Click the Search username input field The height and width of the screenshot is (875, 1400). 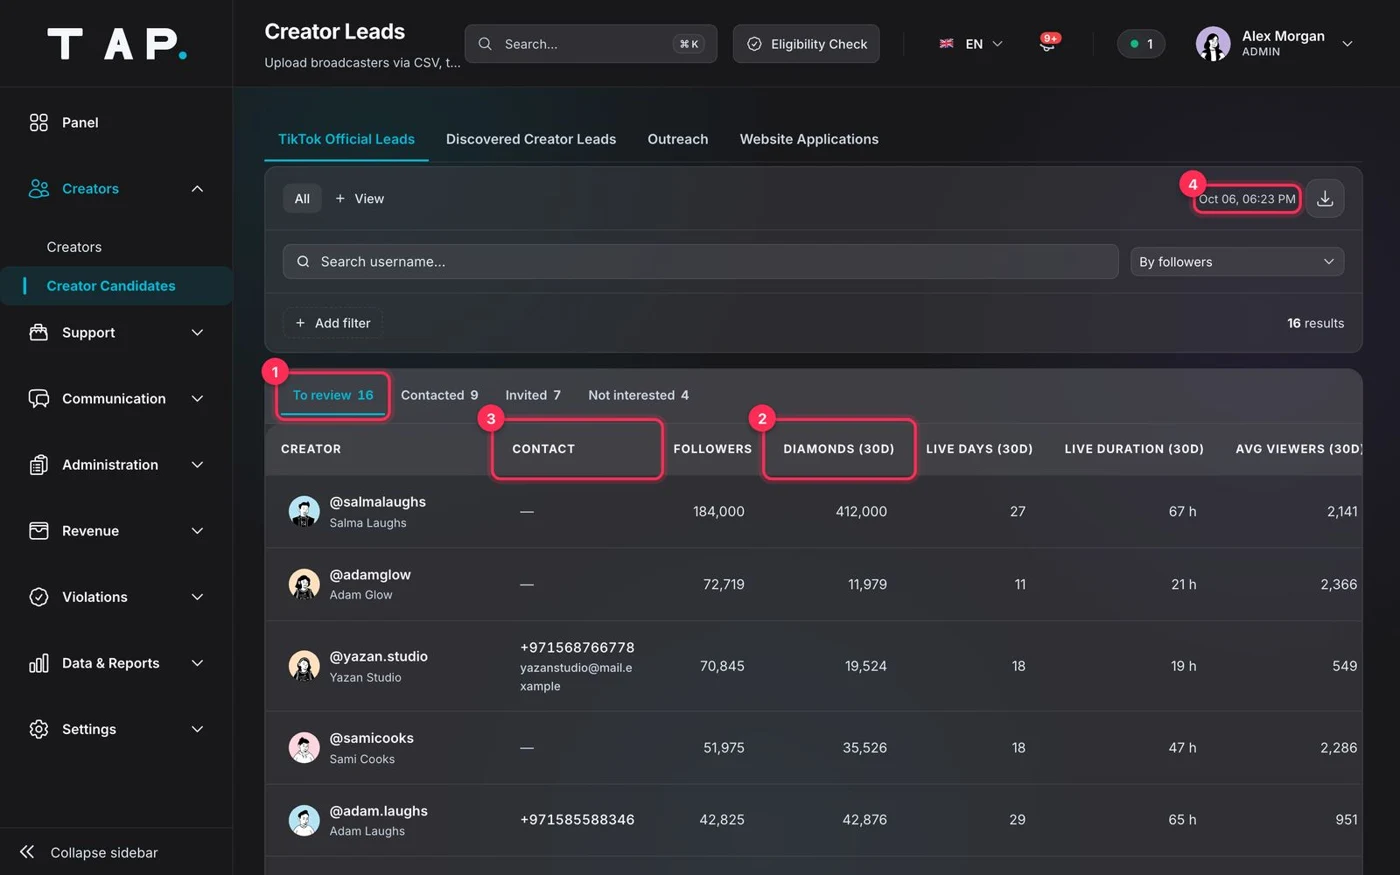(x=700, y=261)
